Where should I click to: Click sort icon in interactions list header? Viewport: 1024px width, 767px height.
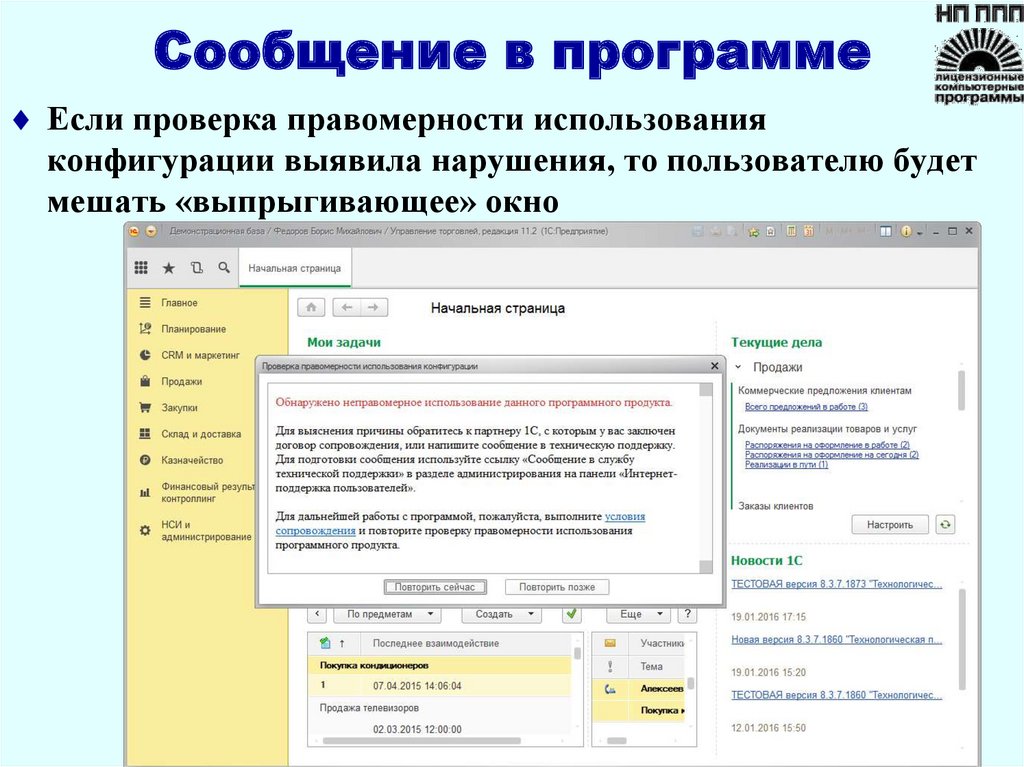(342, 644)
